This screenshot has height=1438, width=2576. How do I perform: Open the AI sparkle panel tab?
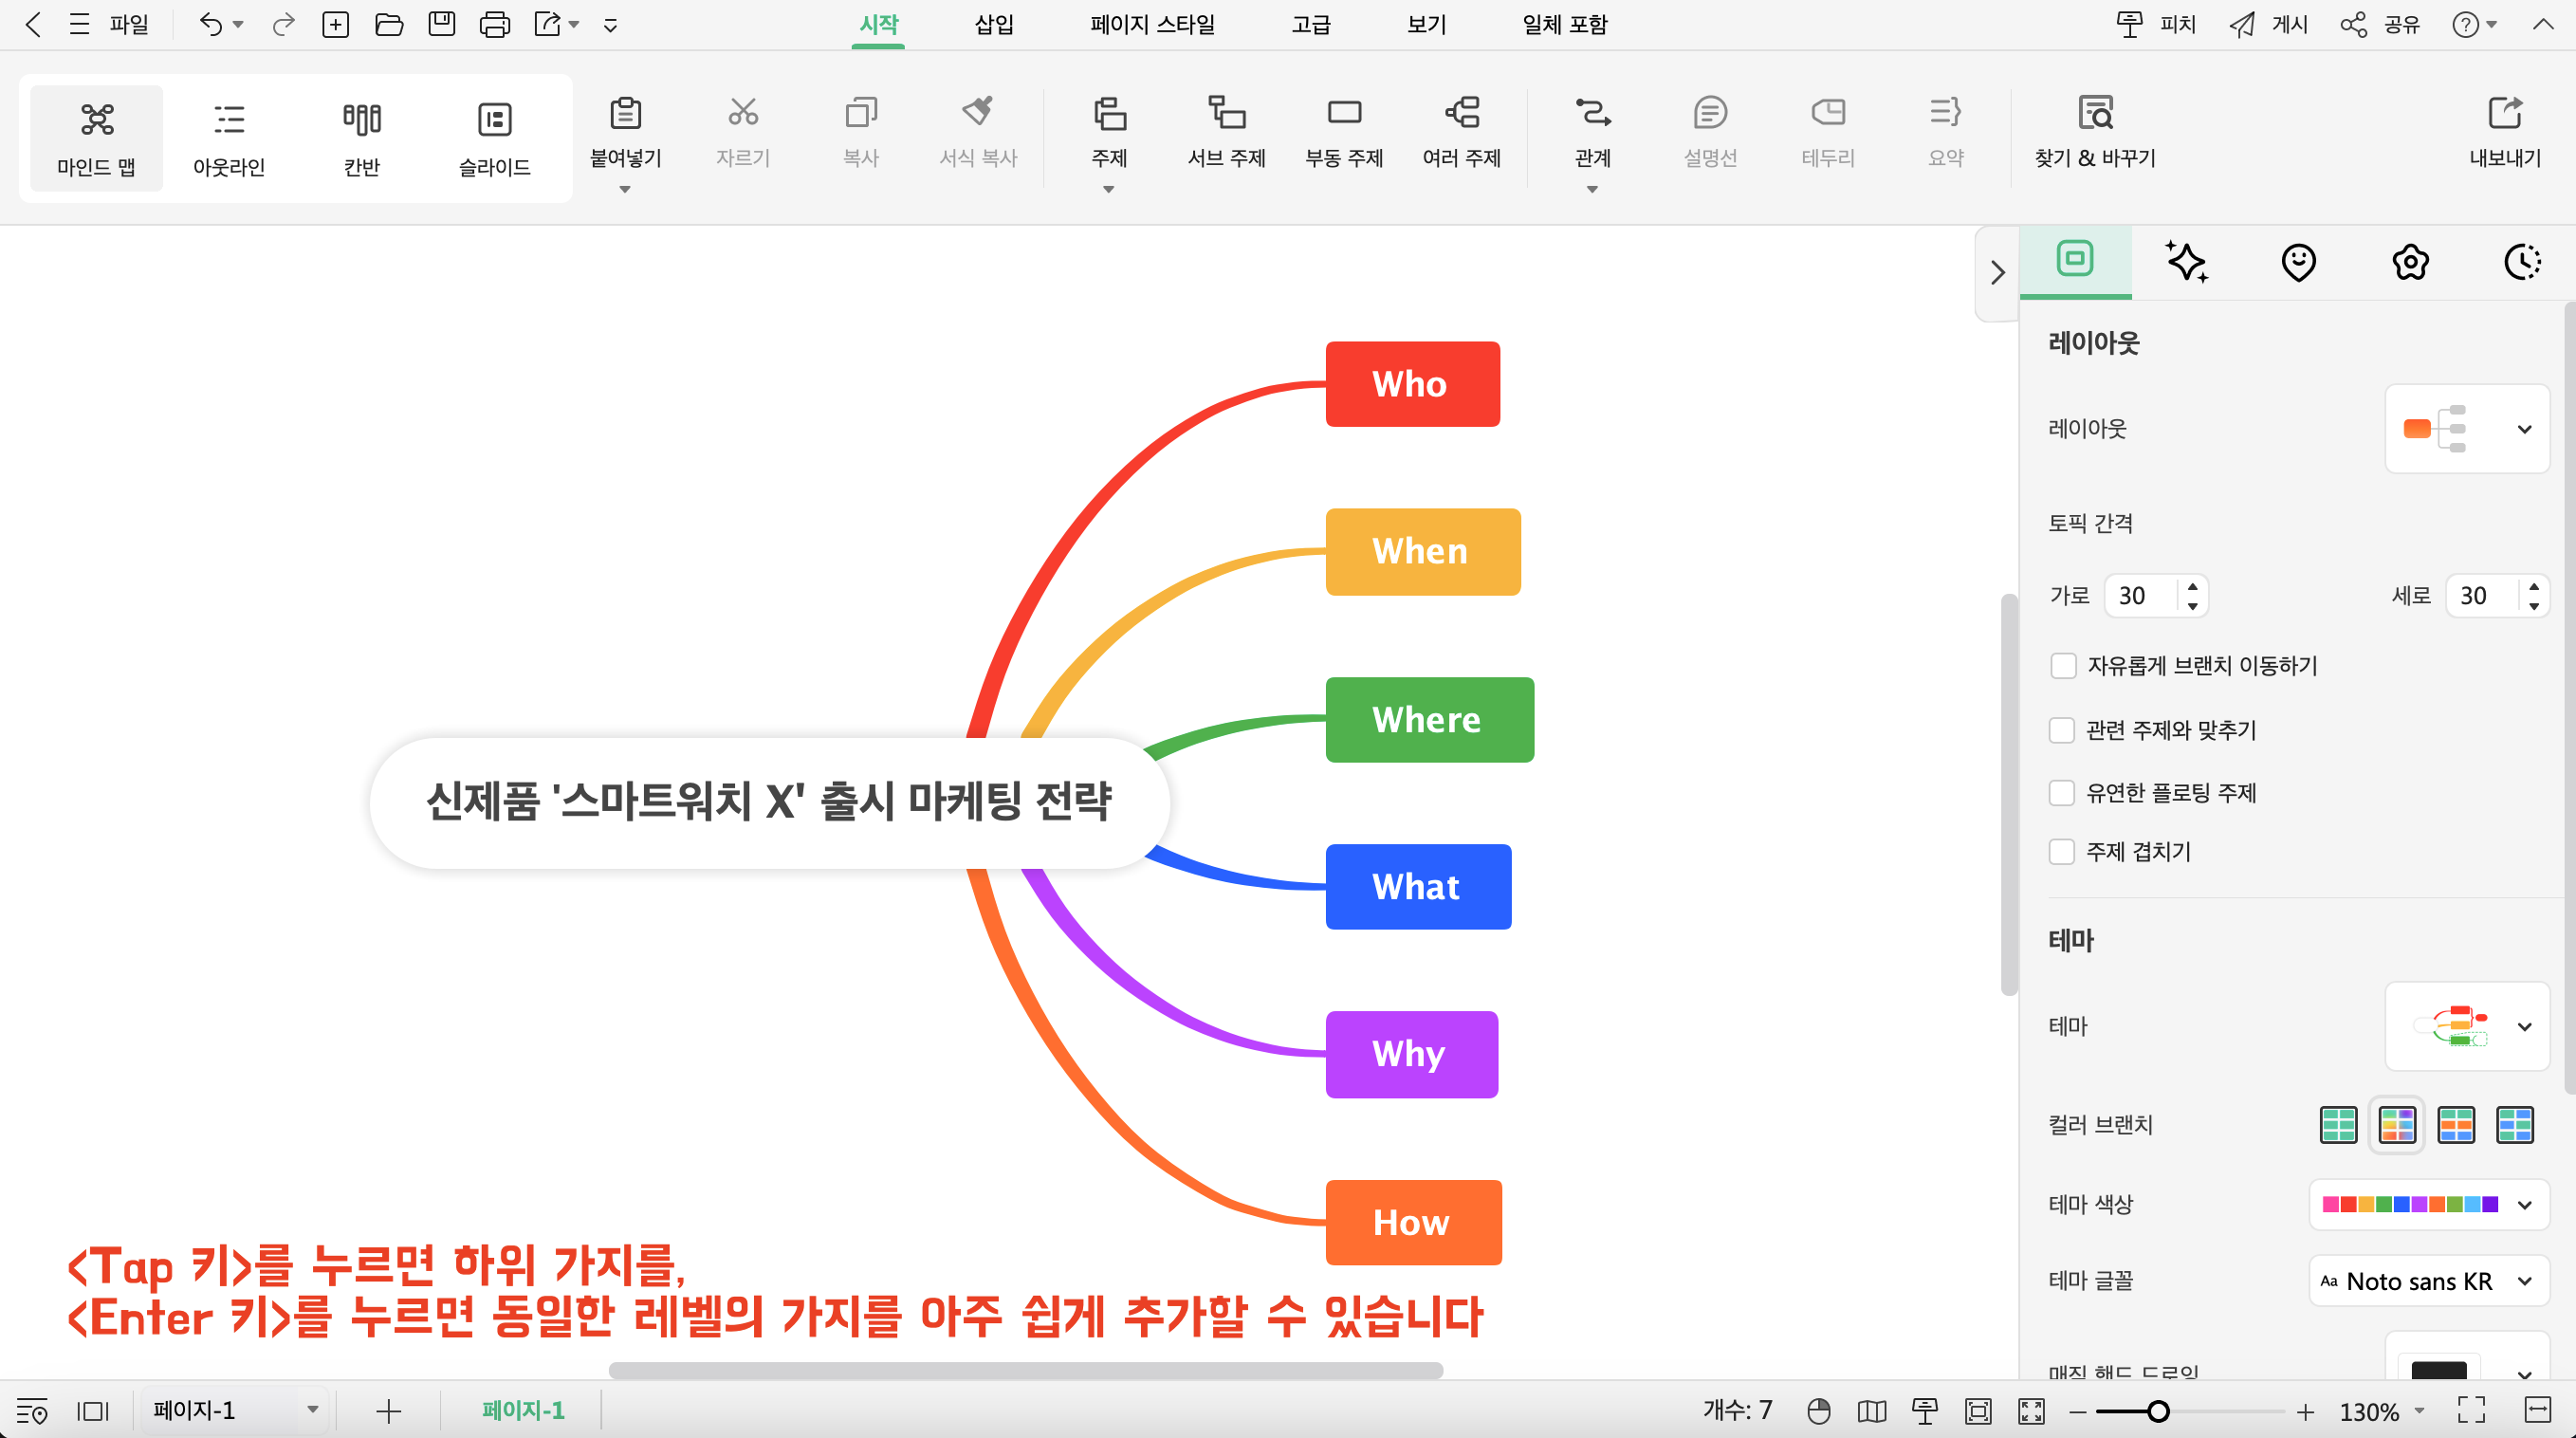click(x=2186, y=262)
